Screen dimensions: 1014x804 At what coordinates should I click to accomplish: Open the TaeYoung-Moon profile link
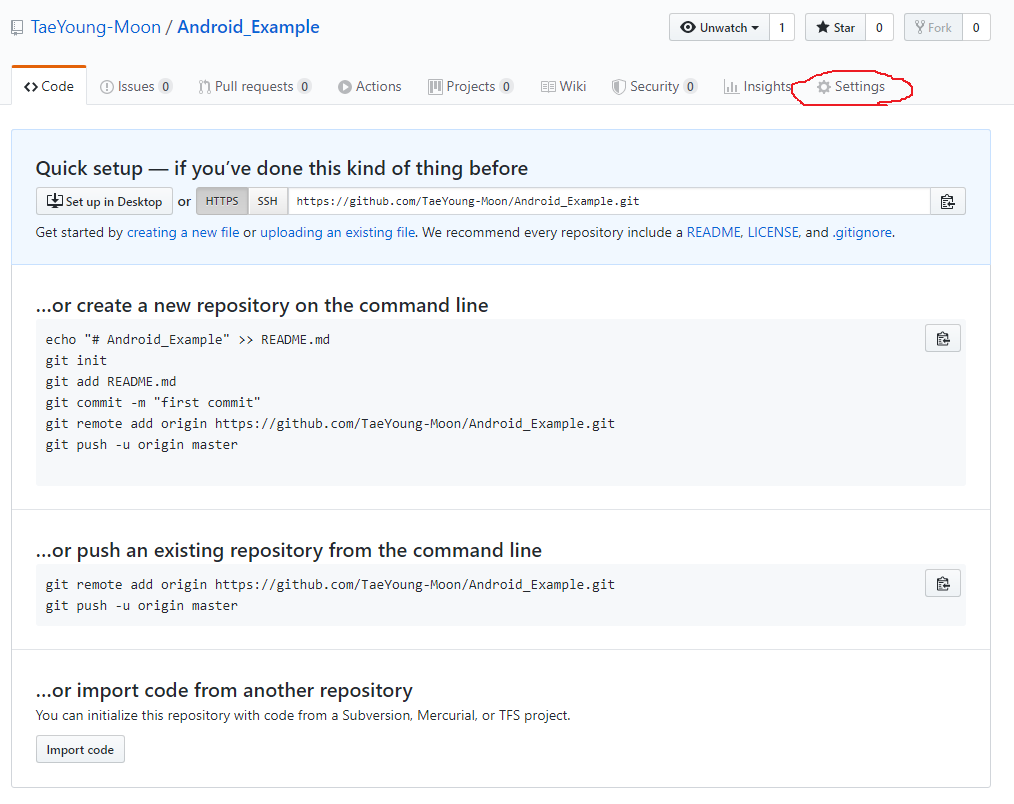point(96,27)
